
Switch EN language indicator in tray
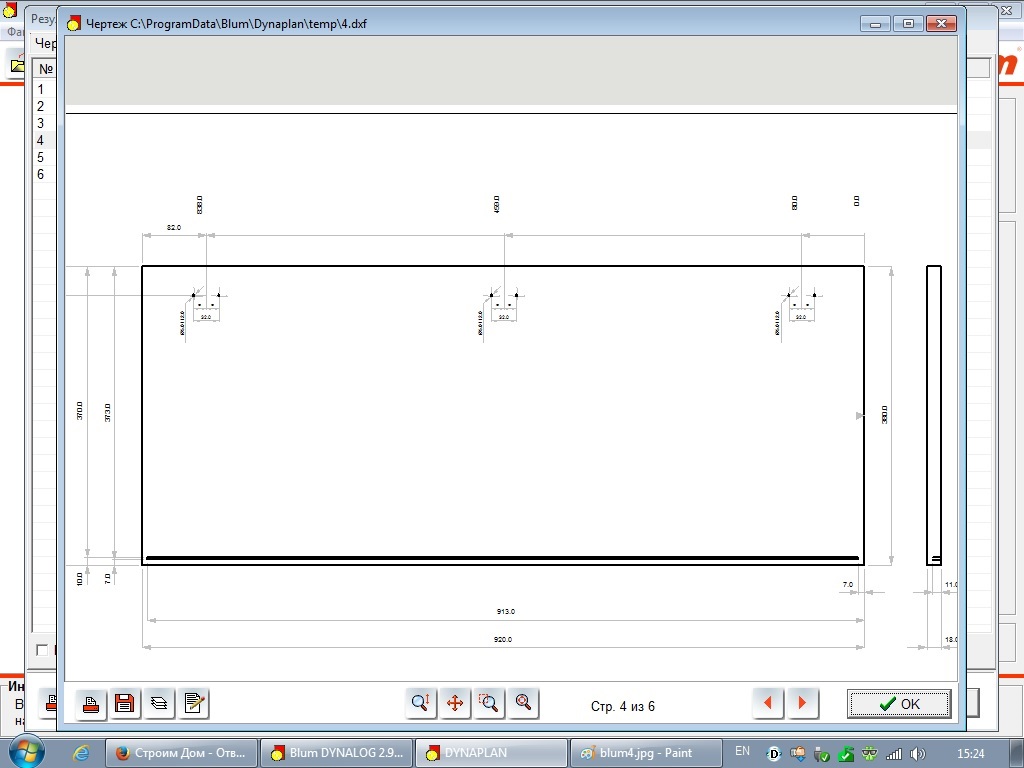743,751
